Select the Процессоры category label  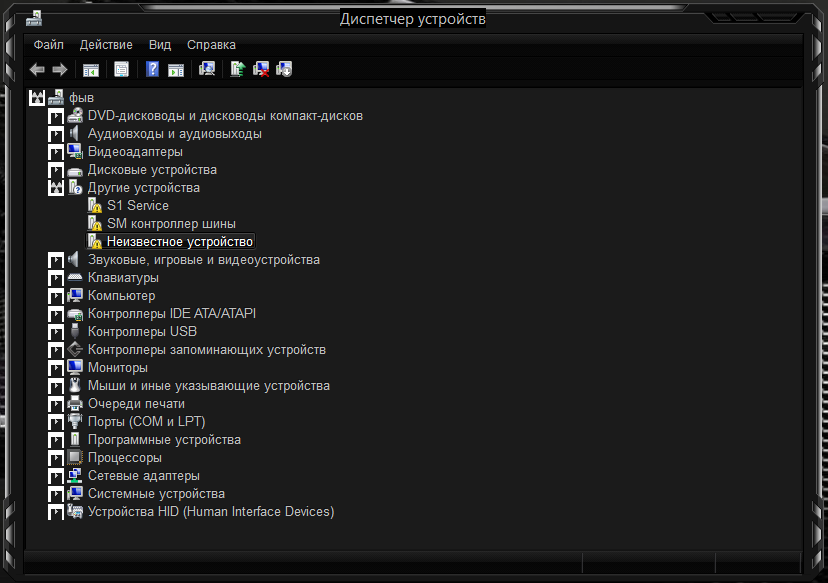[125, 457]
